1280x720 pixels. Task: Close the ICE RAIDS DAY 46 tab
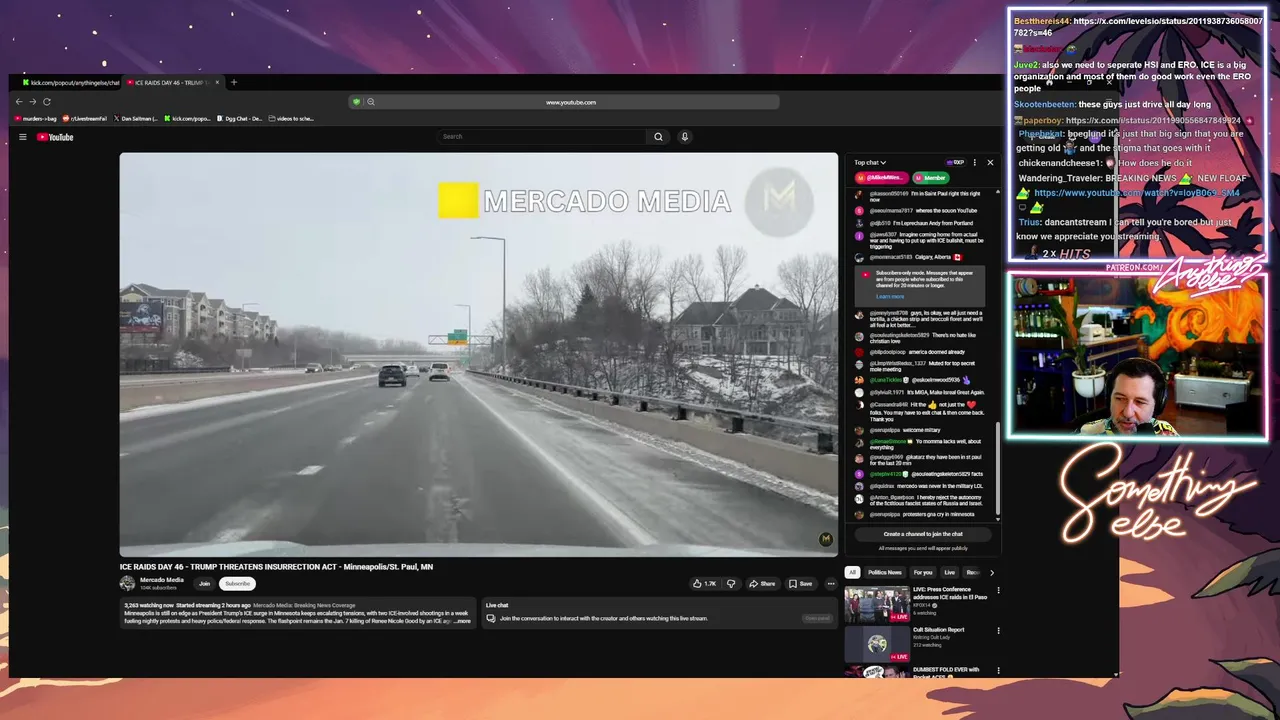[x=218, y=82]
